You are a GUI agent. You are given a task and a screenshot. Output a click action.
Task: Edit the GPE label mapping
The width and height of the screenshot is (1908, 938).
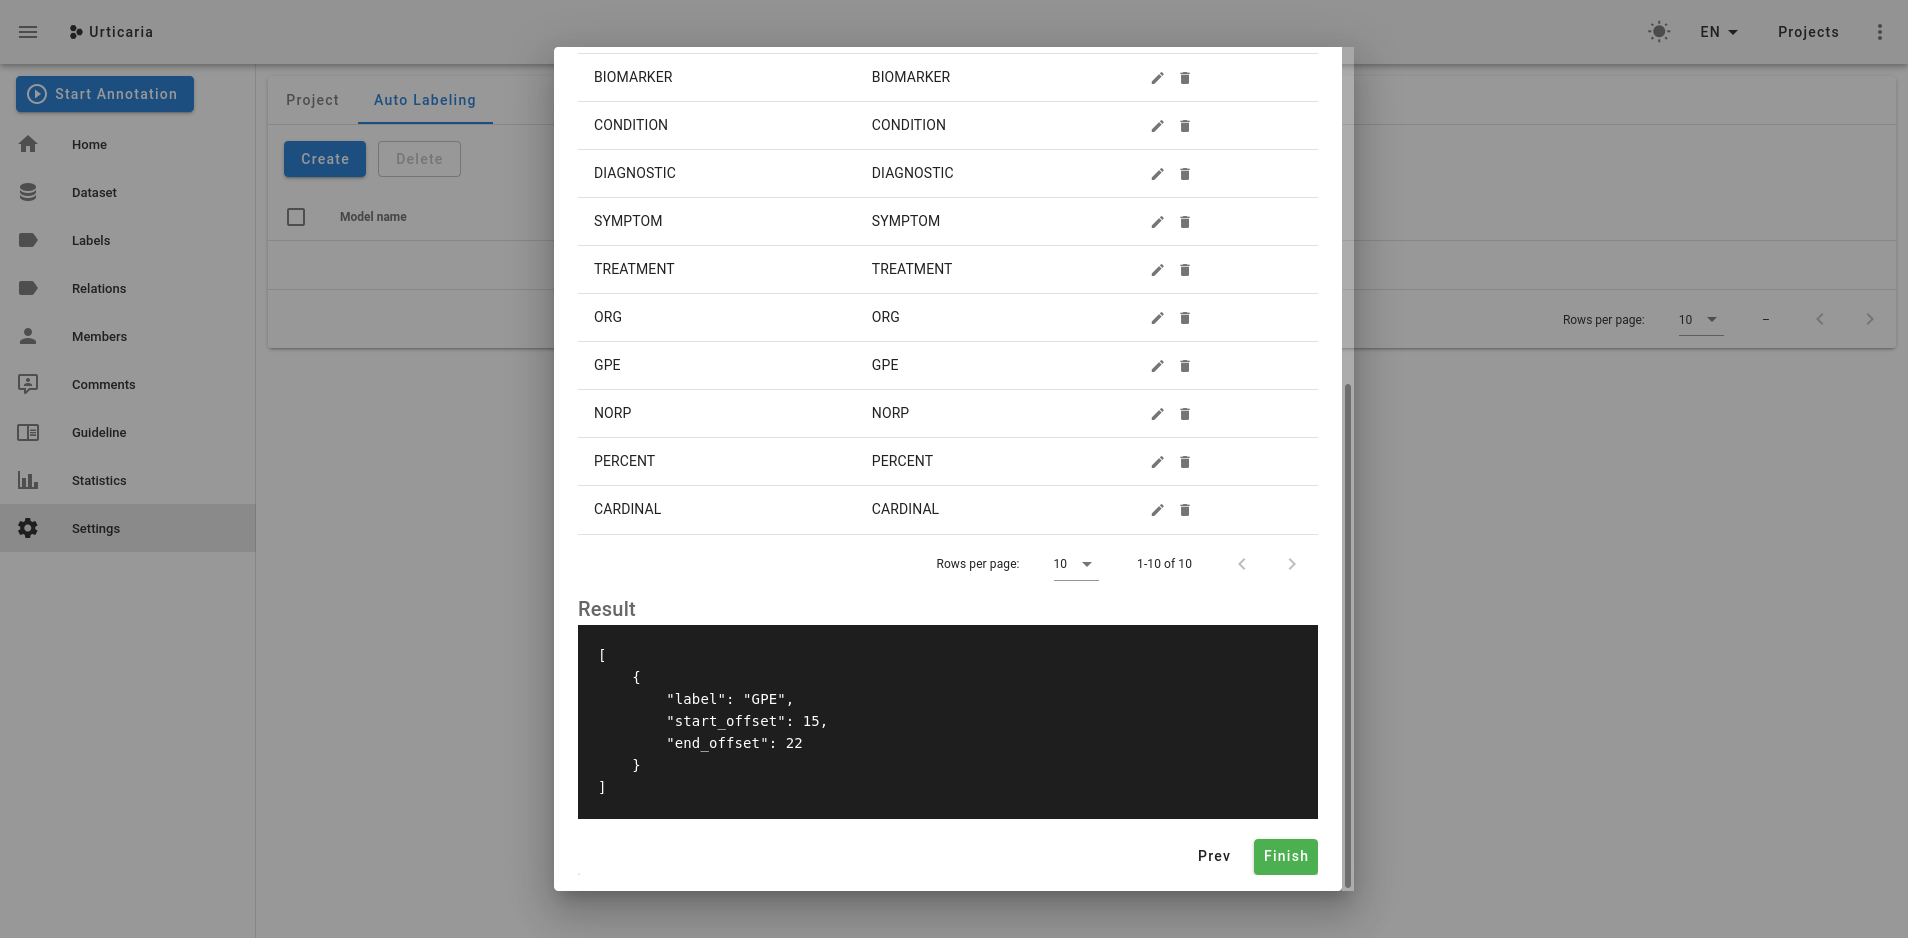1157,366
